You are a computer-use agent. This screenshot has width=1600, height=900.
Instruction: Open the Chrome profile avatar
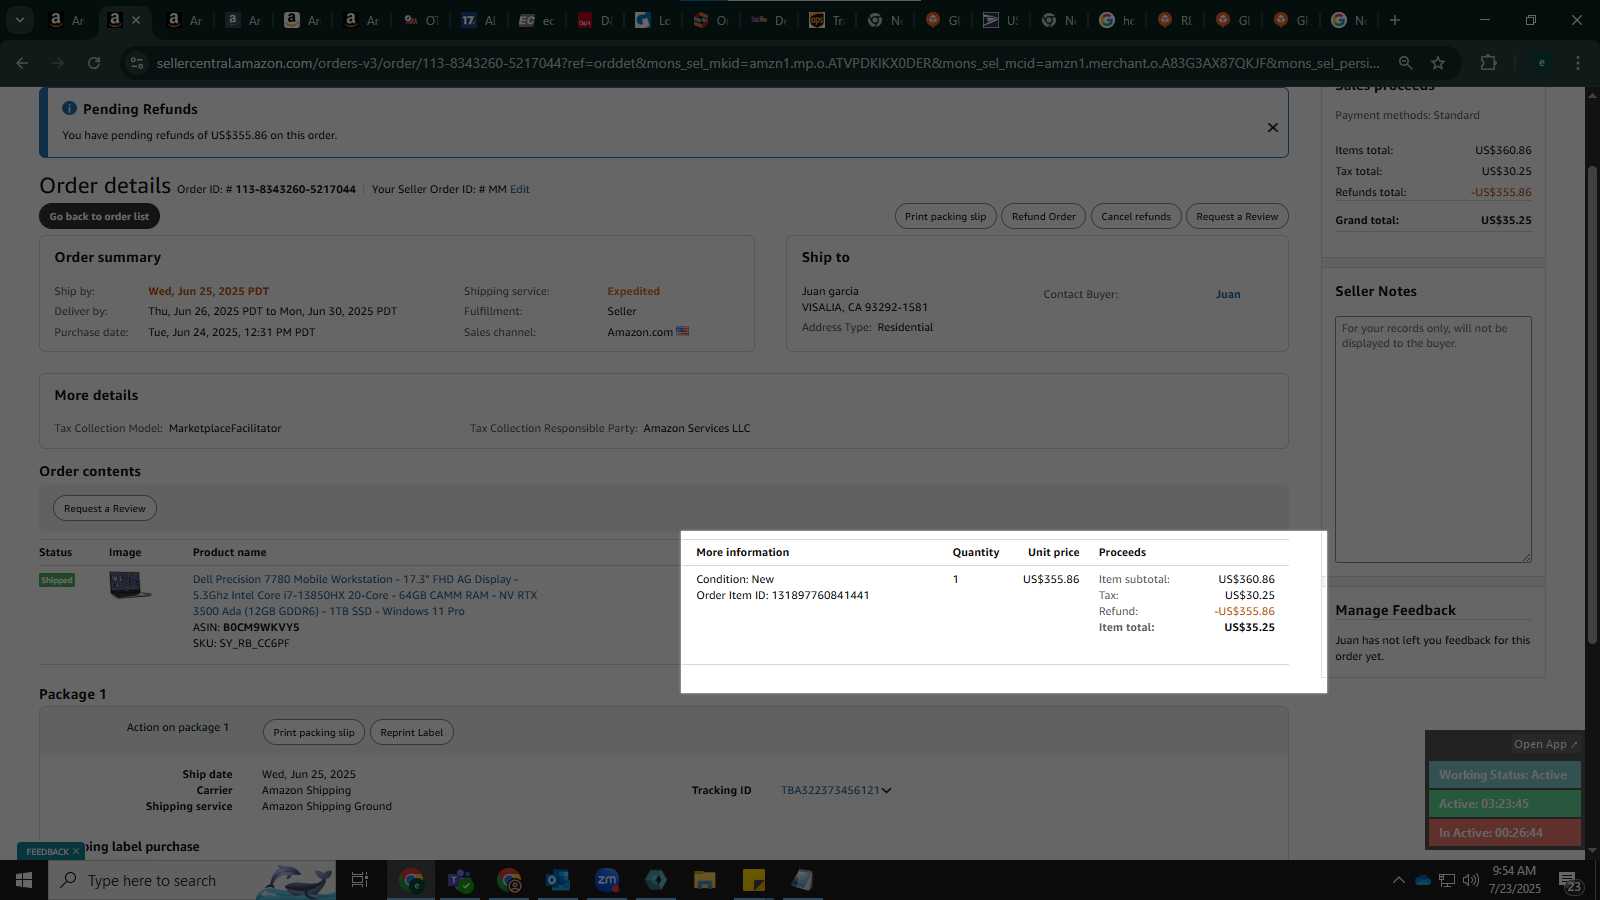1541,63
